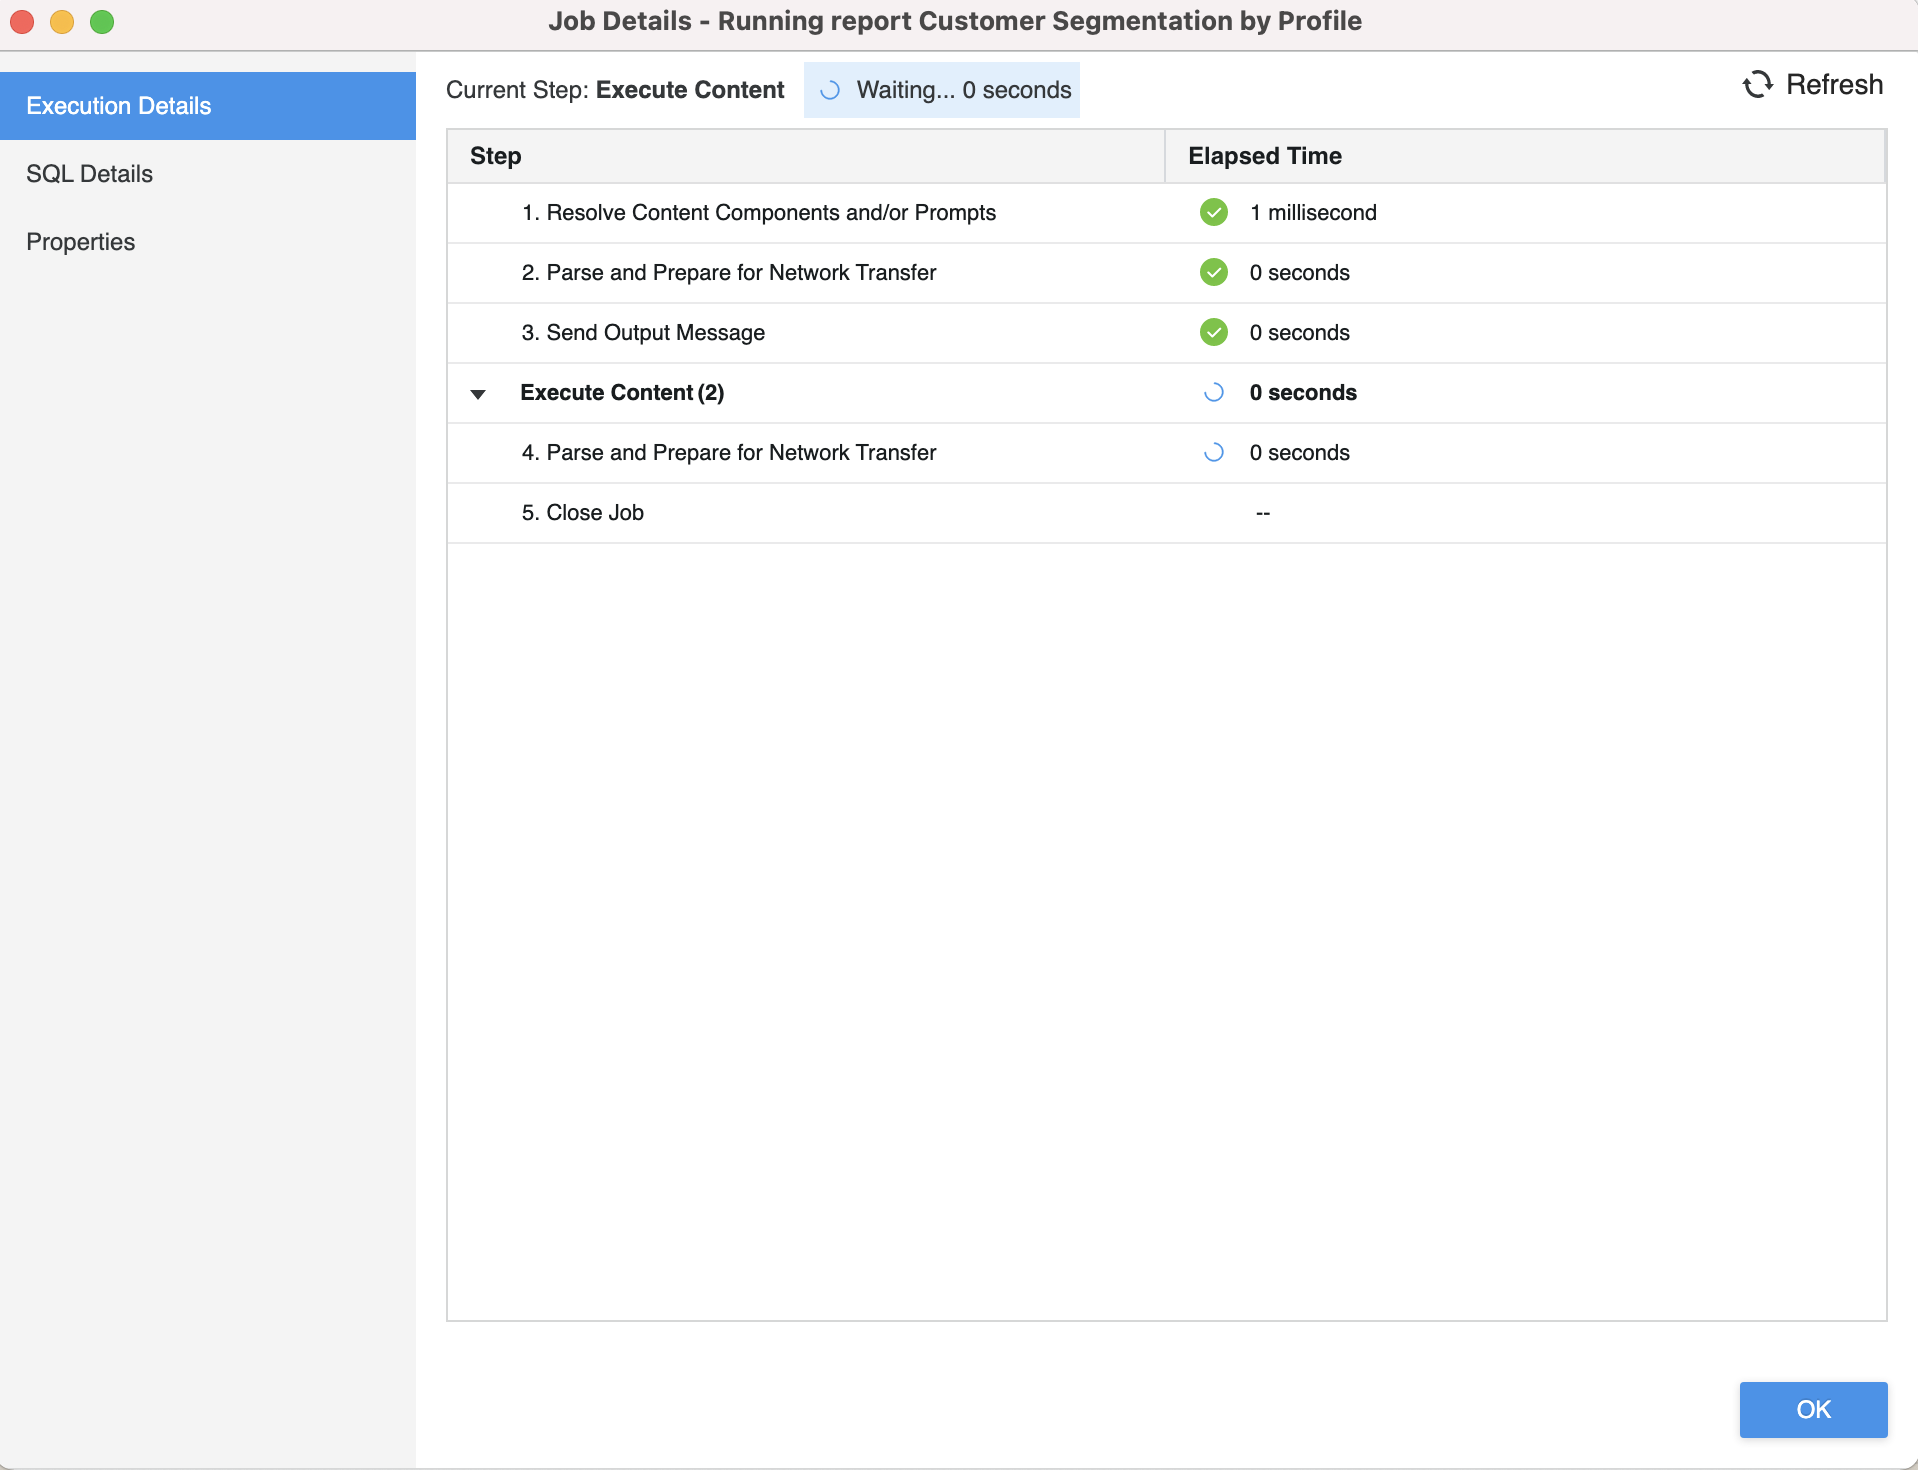Select step 1 Resolve Content Components row
Image resolution: width=1918 pixels, height=1470 pixels.
(x=758, y=213)
